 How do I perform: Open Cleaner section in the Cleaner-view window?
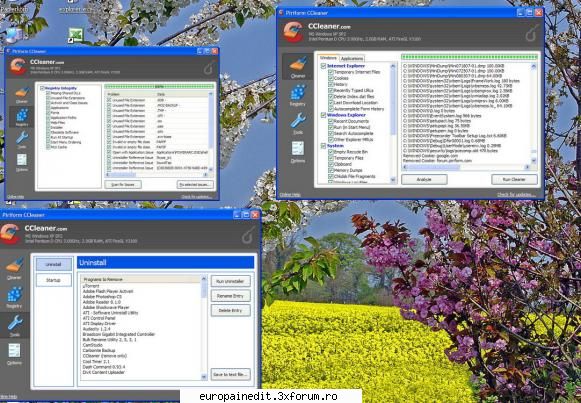[298, 67]
